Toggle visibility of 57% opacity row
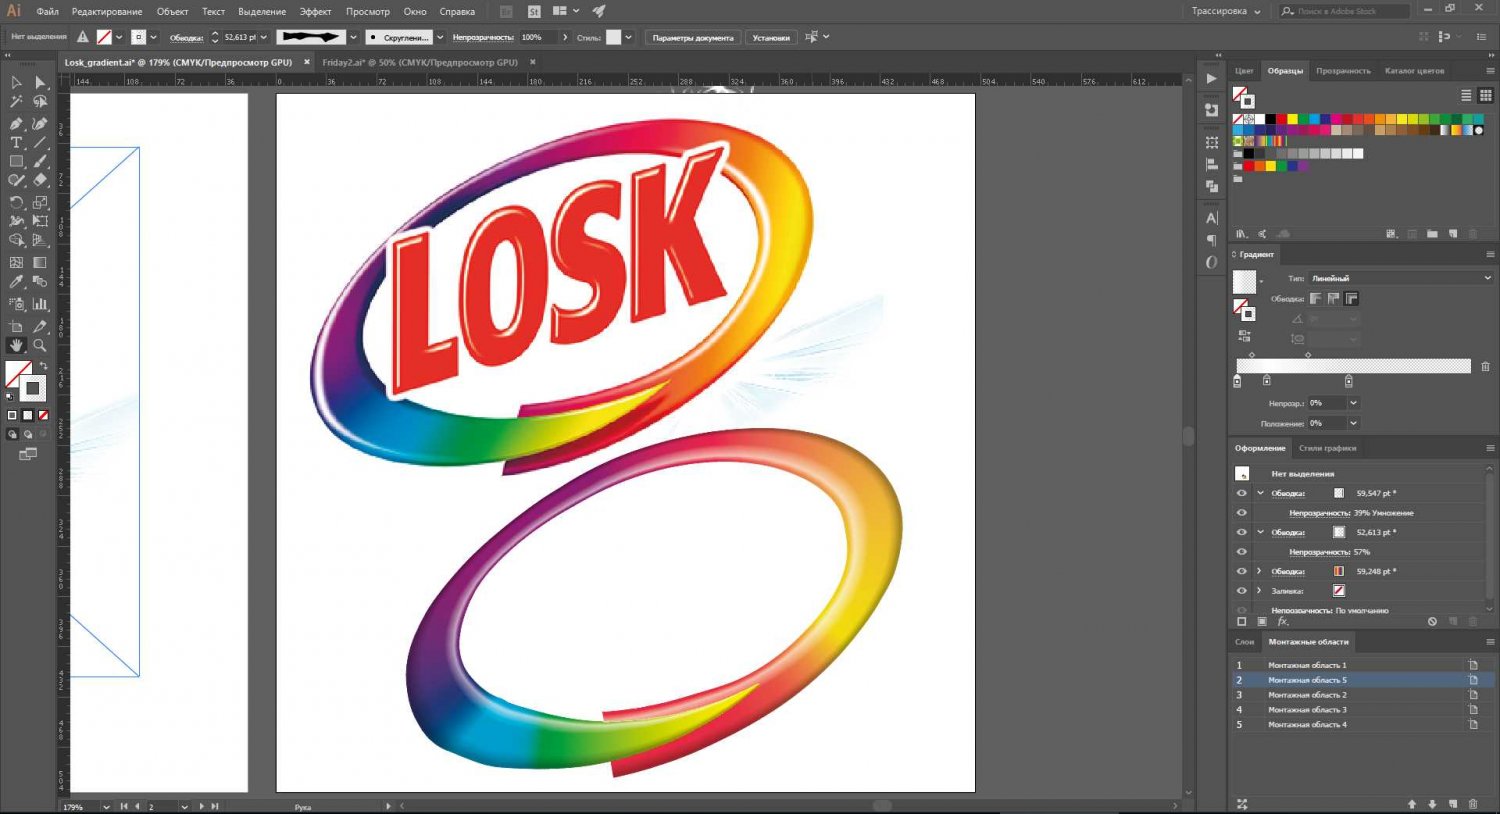The image size is (1500, 814). pos(1241,552)
